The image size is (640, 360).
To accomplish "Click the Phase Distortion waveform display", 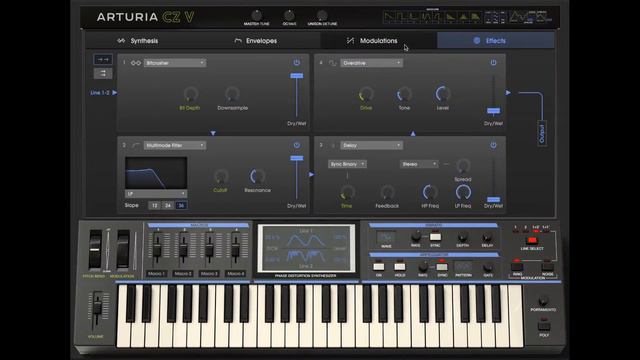I will [x=306, y=248].
